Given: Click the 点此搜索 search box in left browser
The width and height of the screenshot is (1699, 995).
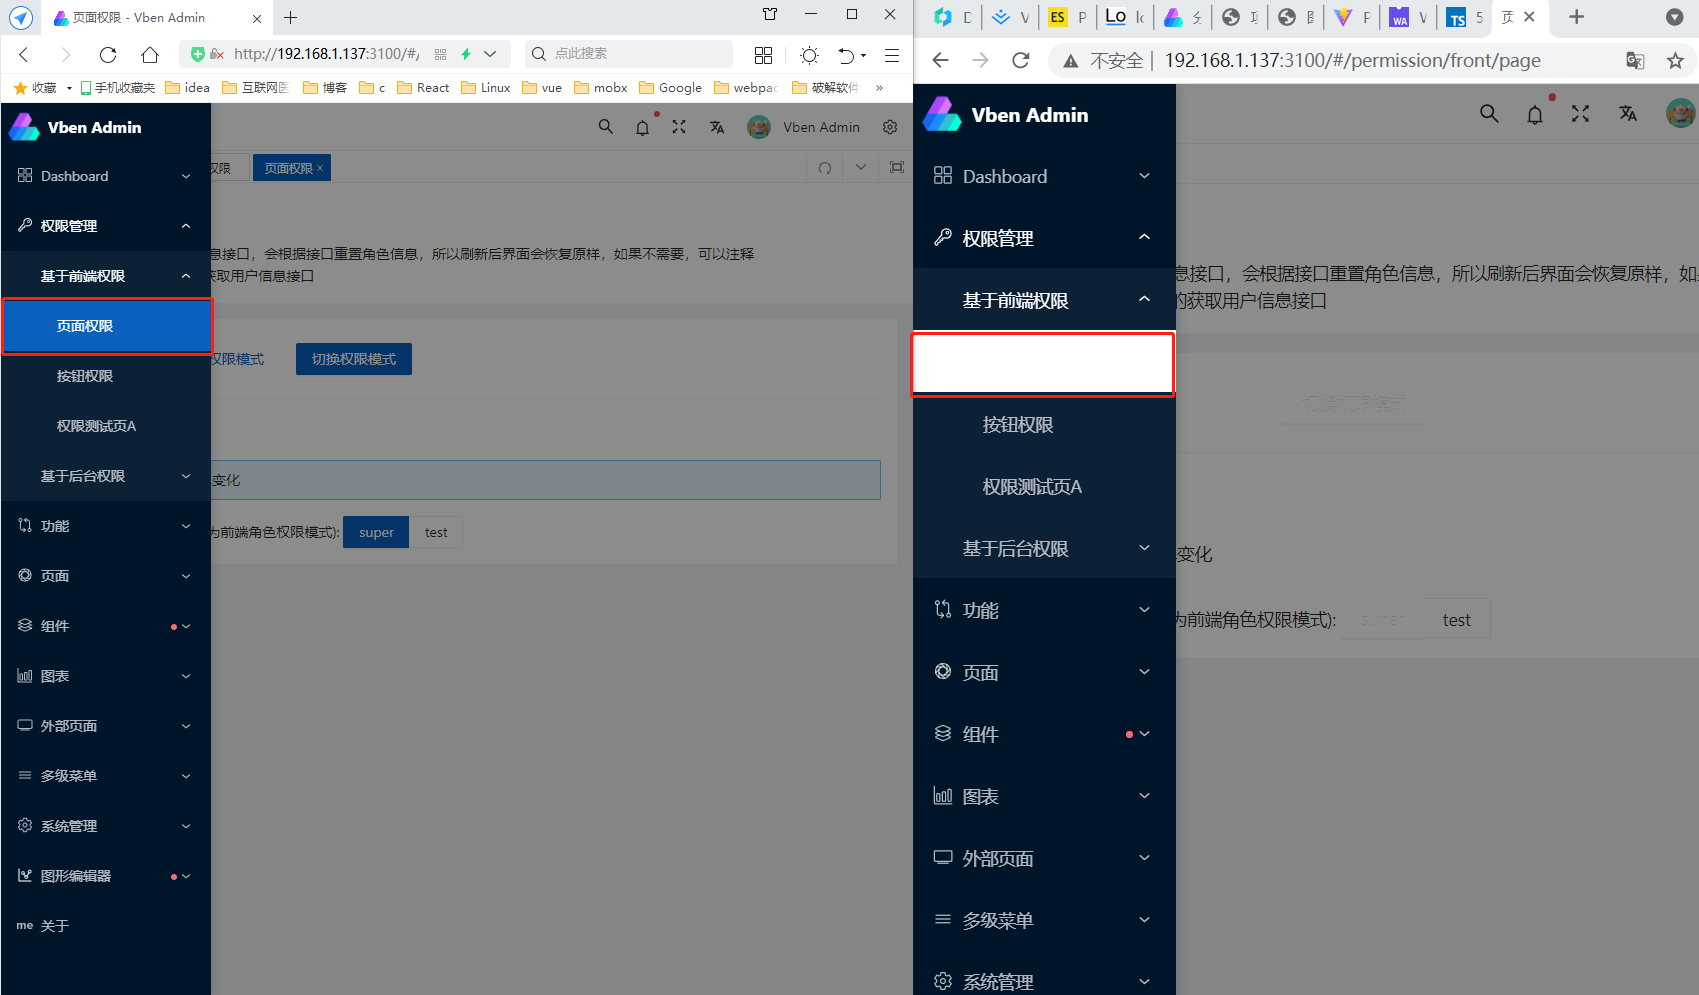Looking at the screenshot, I should click(x=630, y=54).
